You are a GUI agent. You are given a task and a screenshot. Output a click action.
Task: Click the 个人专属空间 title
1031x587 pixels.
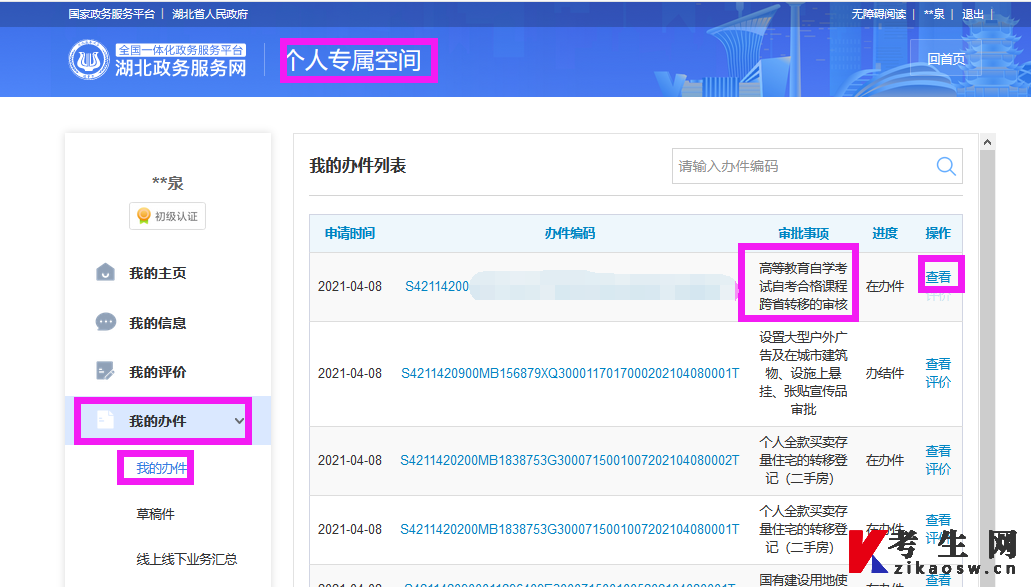[x=354, y=60]
